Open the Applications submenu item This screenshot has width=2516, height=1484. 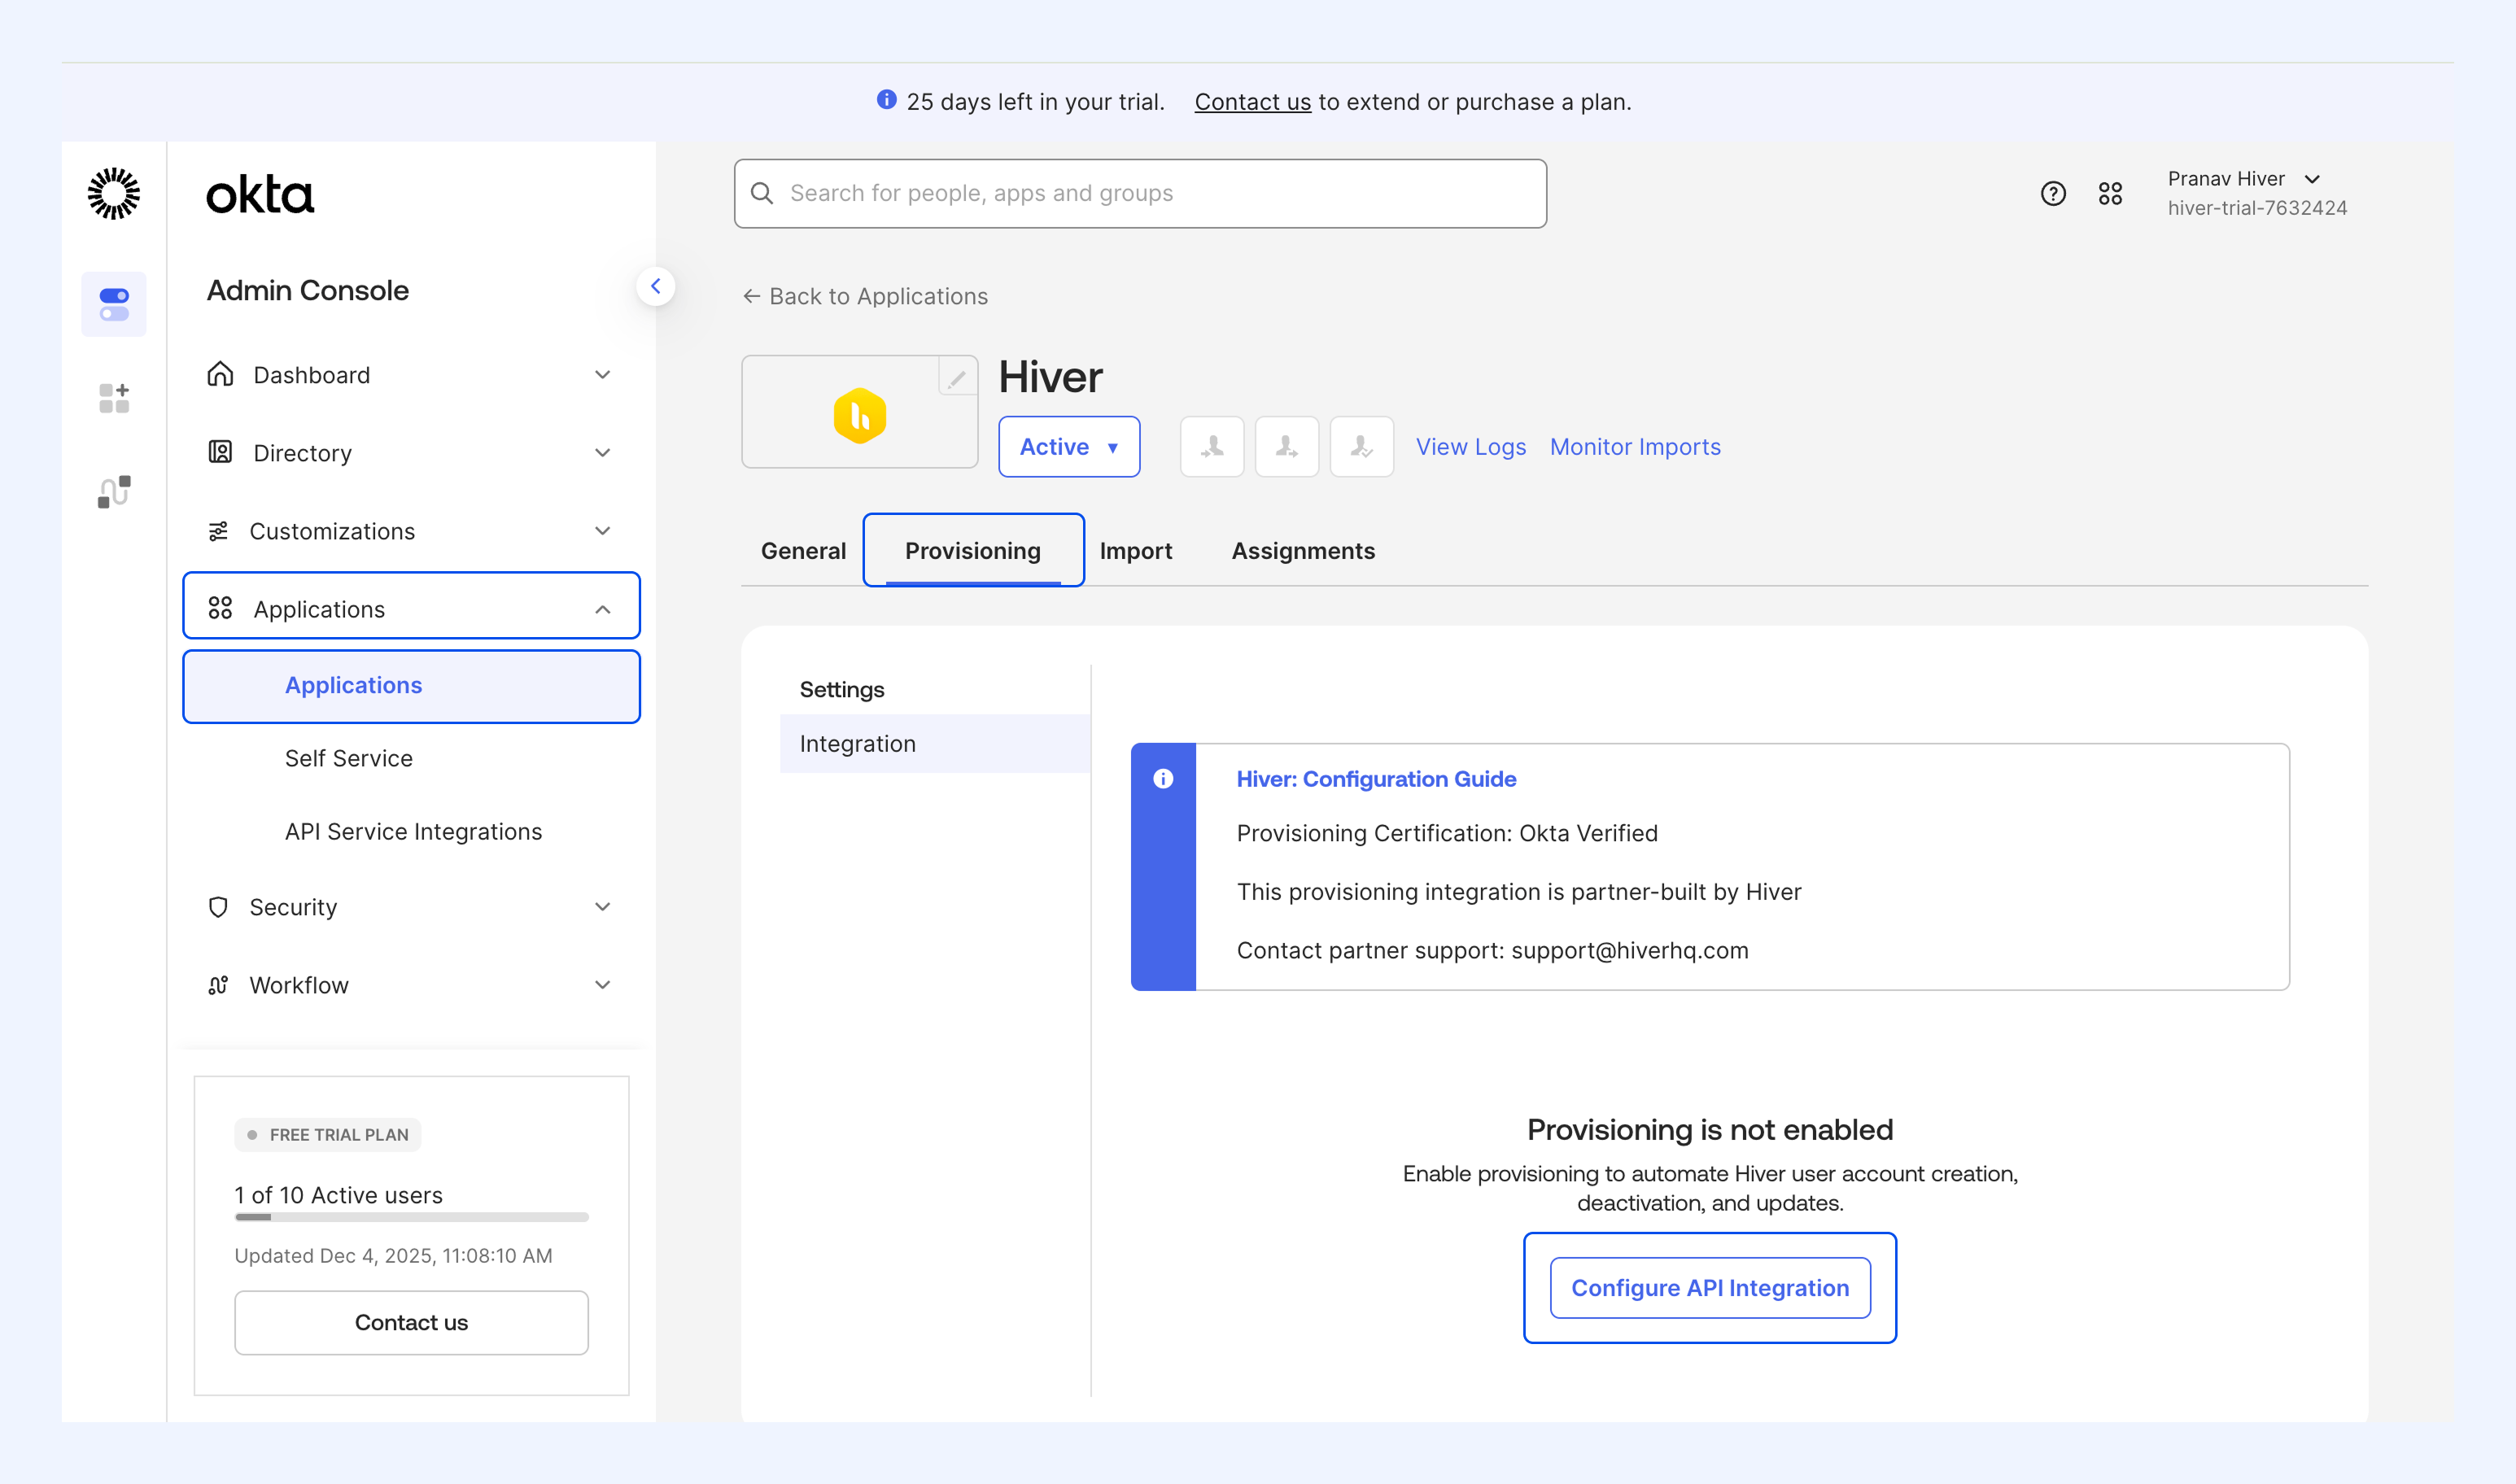411,686
